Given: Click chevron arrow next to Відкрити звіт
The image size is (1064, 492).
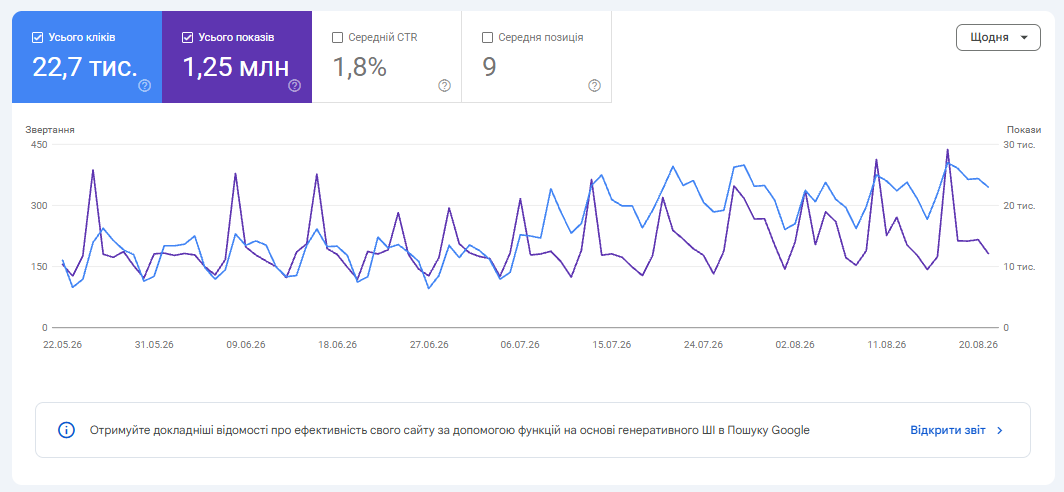Looking at the screenshot, I should (x=1000, y=430).
